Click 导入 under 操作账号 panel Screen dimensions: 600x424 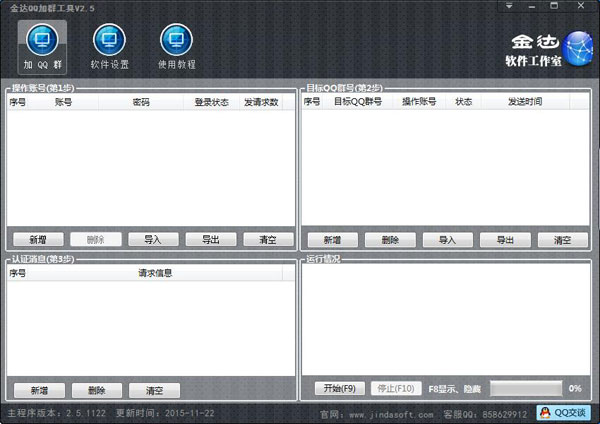153,240
